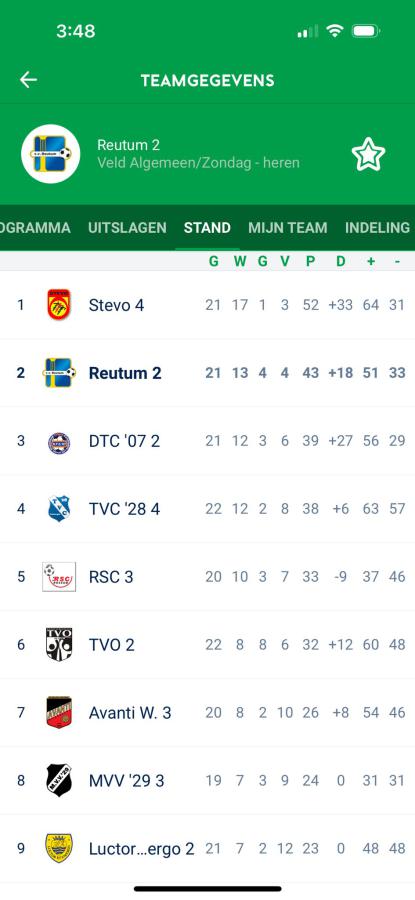Switch to the Mijn Team tab

tap(288, 228)
